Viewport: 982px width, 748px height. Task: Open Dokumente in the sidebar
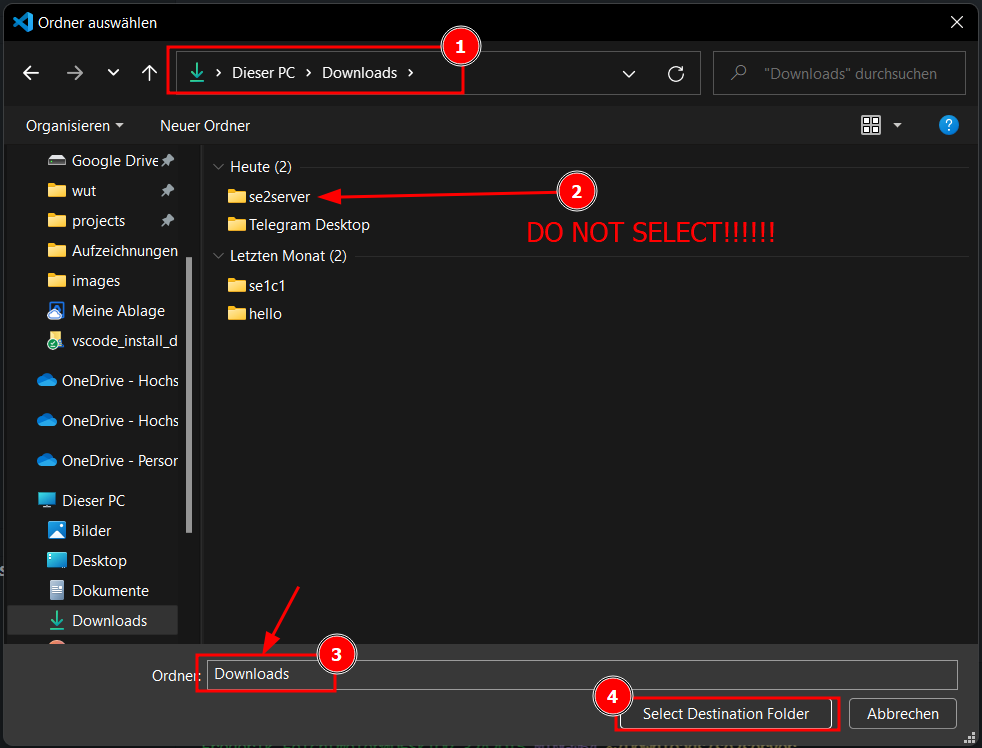tap(110, 591)
